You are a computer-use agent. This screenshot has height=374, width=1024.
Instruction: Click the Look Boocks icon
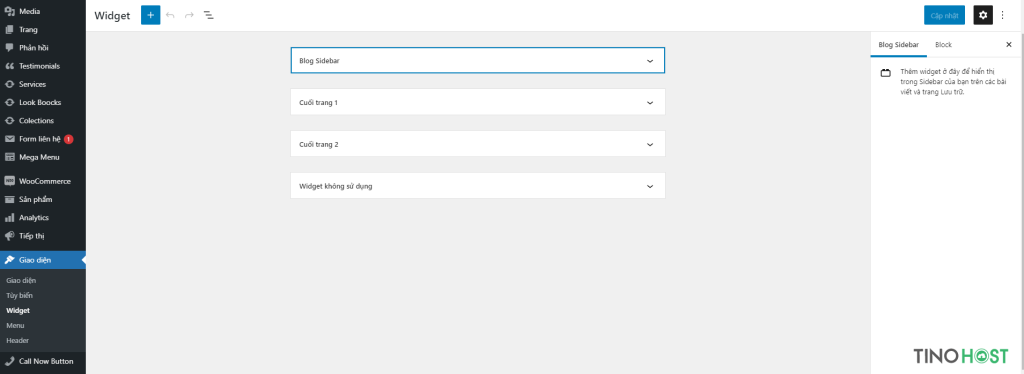pyautogui.click(x=9, y=102)
